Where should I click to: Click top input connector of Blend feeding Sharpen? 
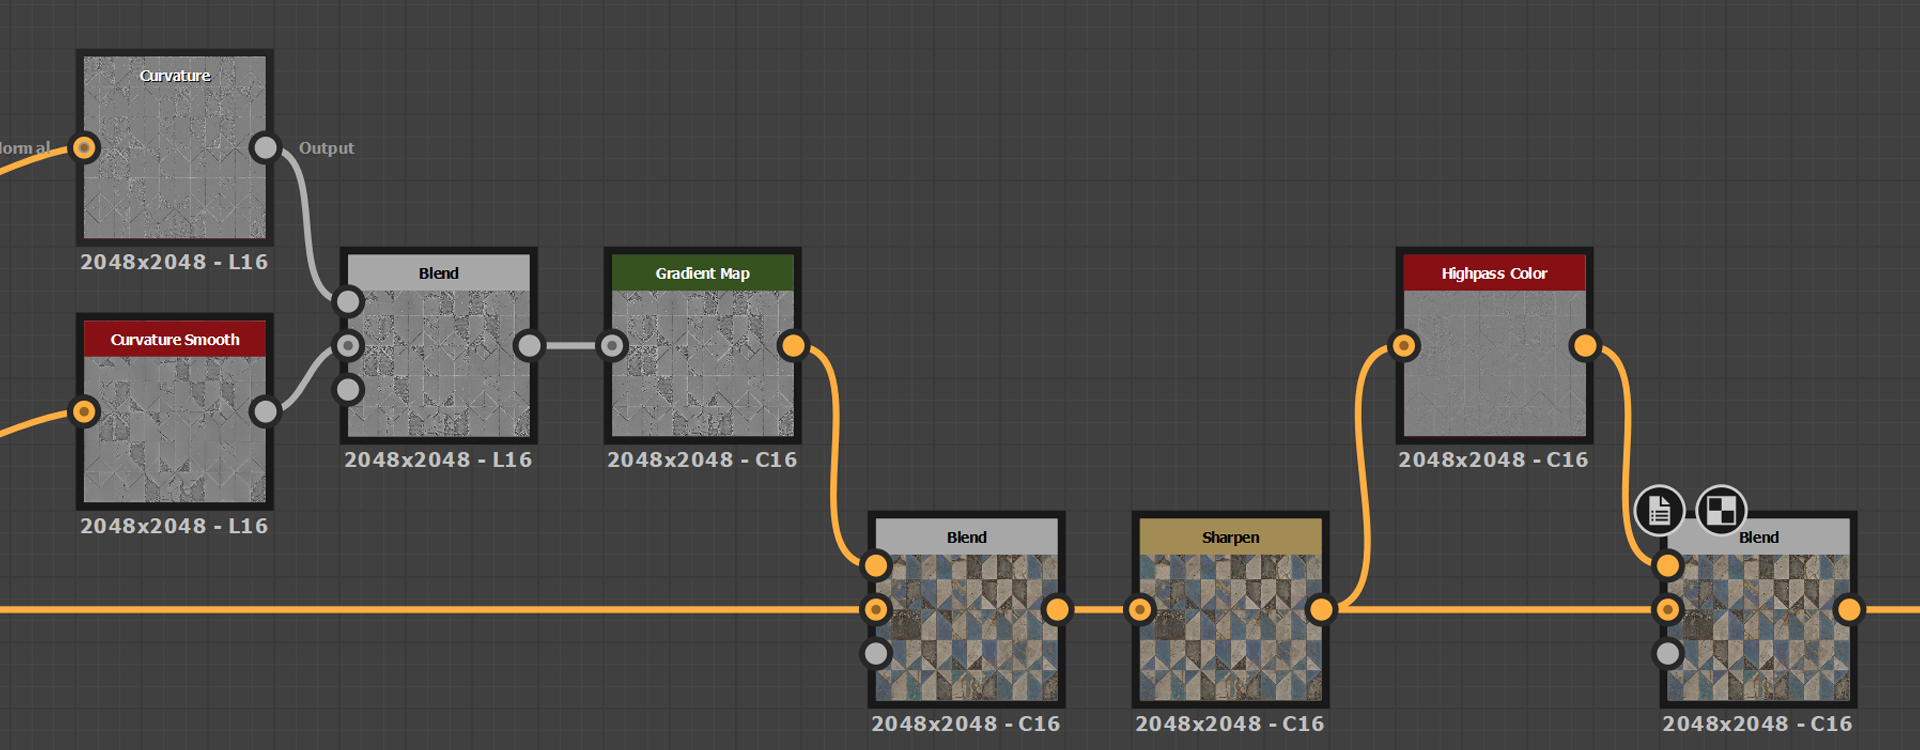click(876, 565)
